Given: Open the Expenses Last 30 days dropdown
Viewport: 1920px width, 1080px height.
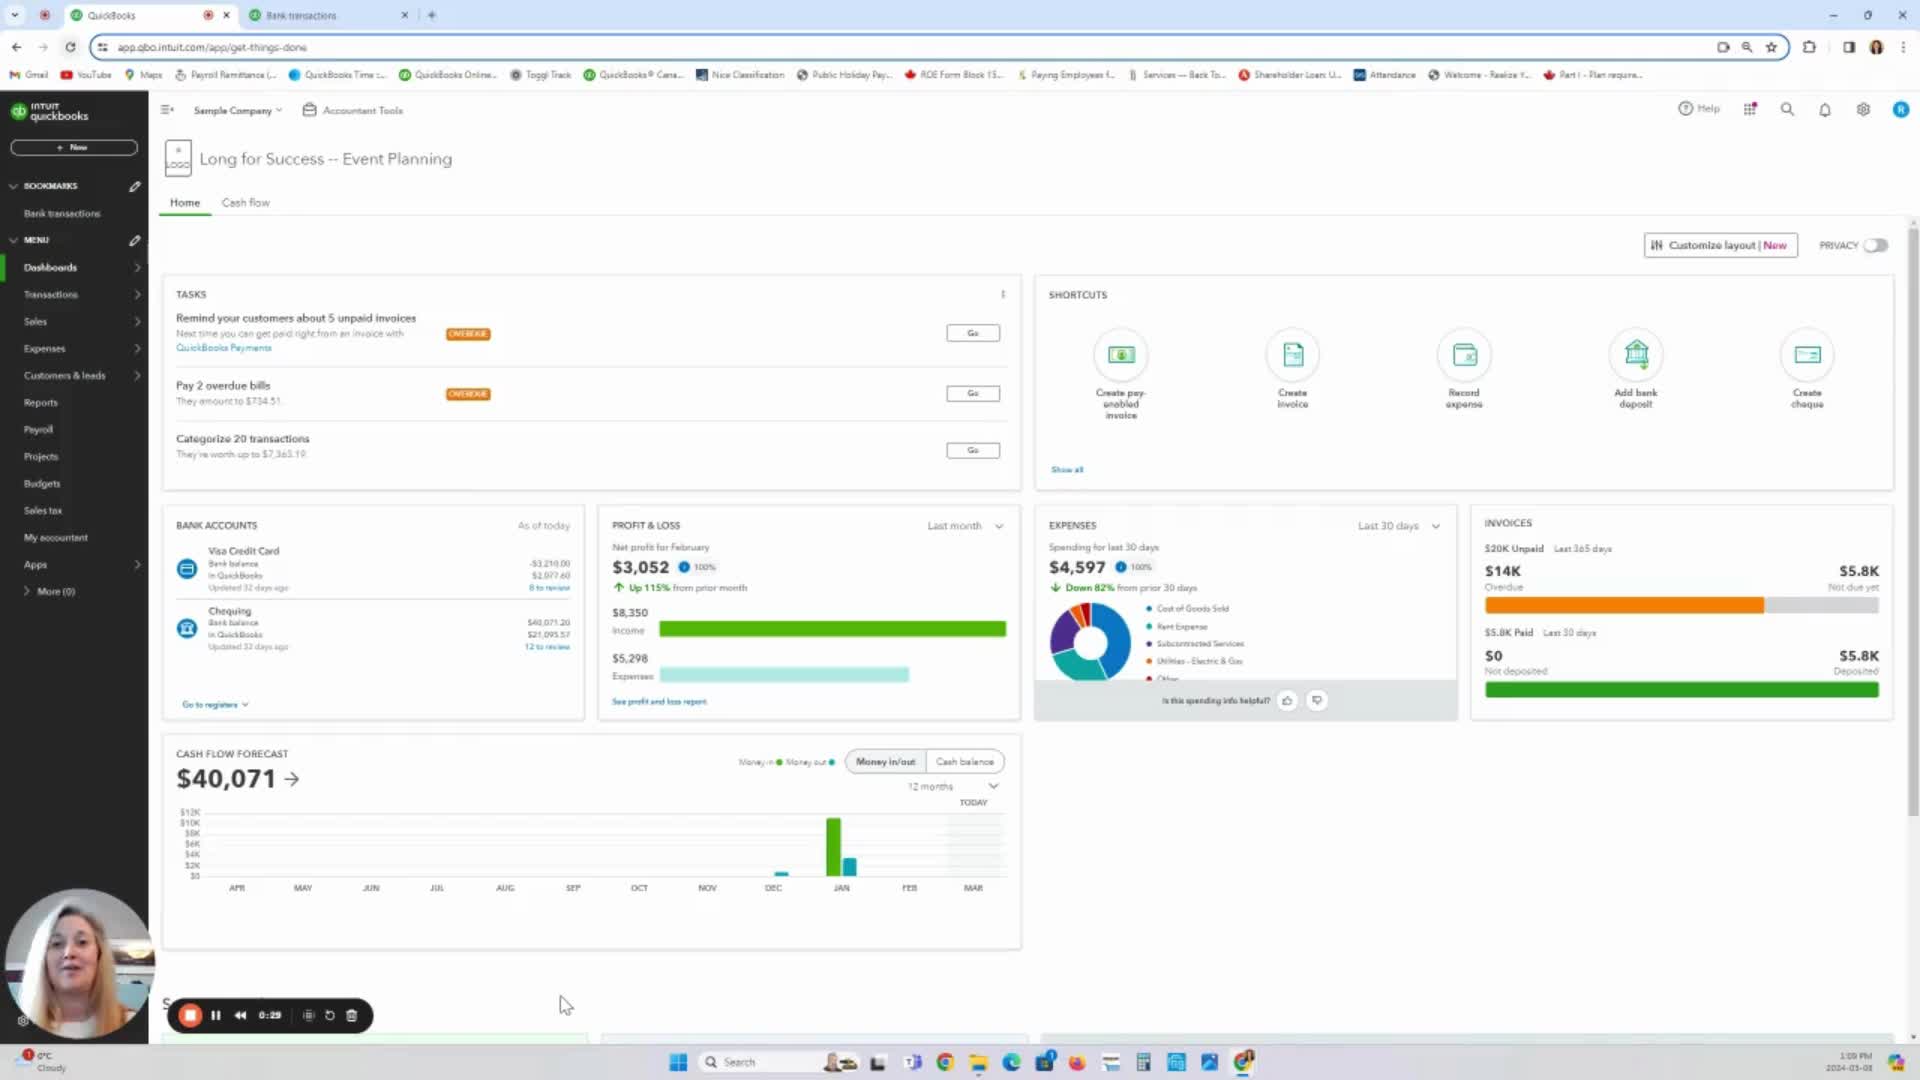Looking at the screenshot, I should coord(1398,526).
